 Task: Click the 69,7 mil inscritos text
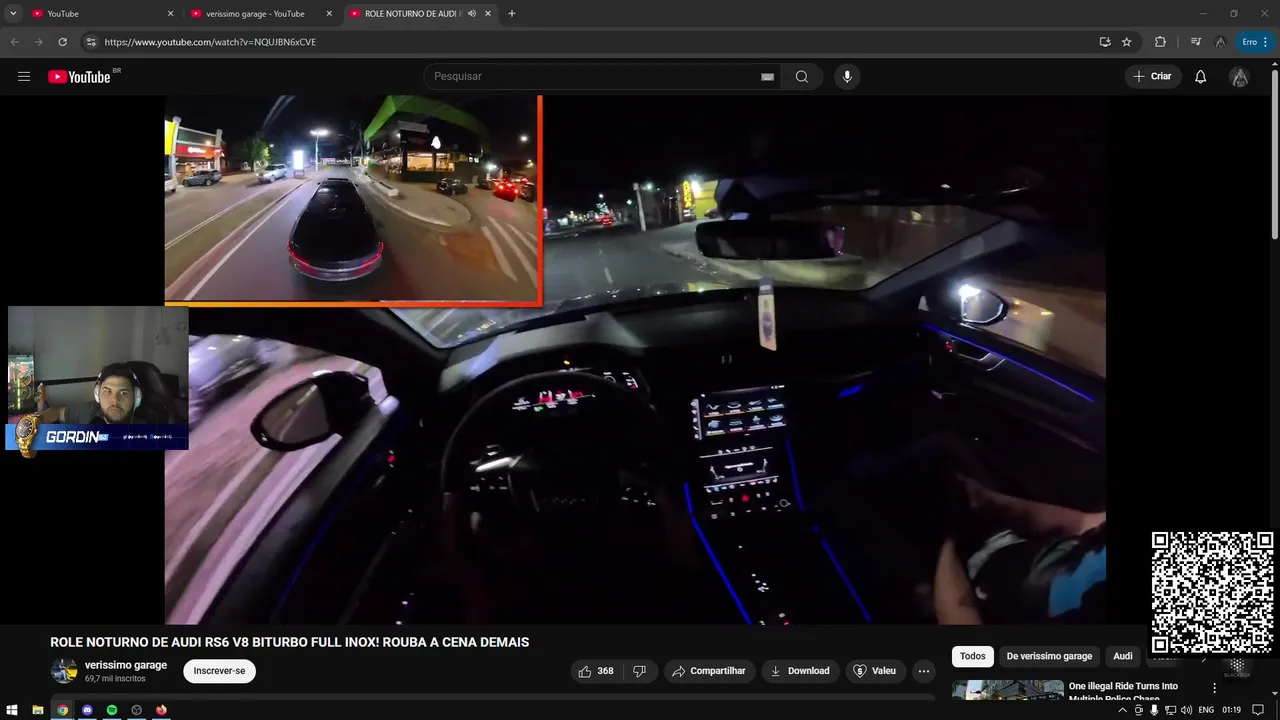click(x=115, y=679)
